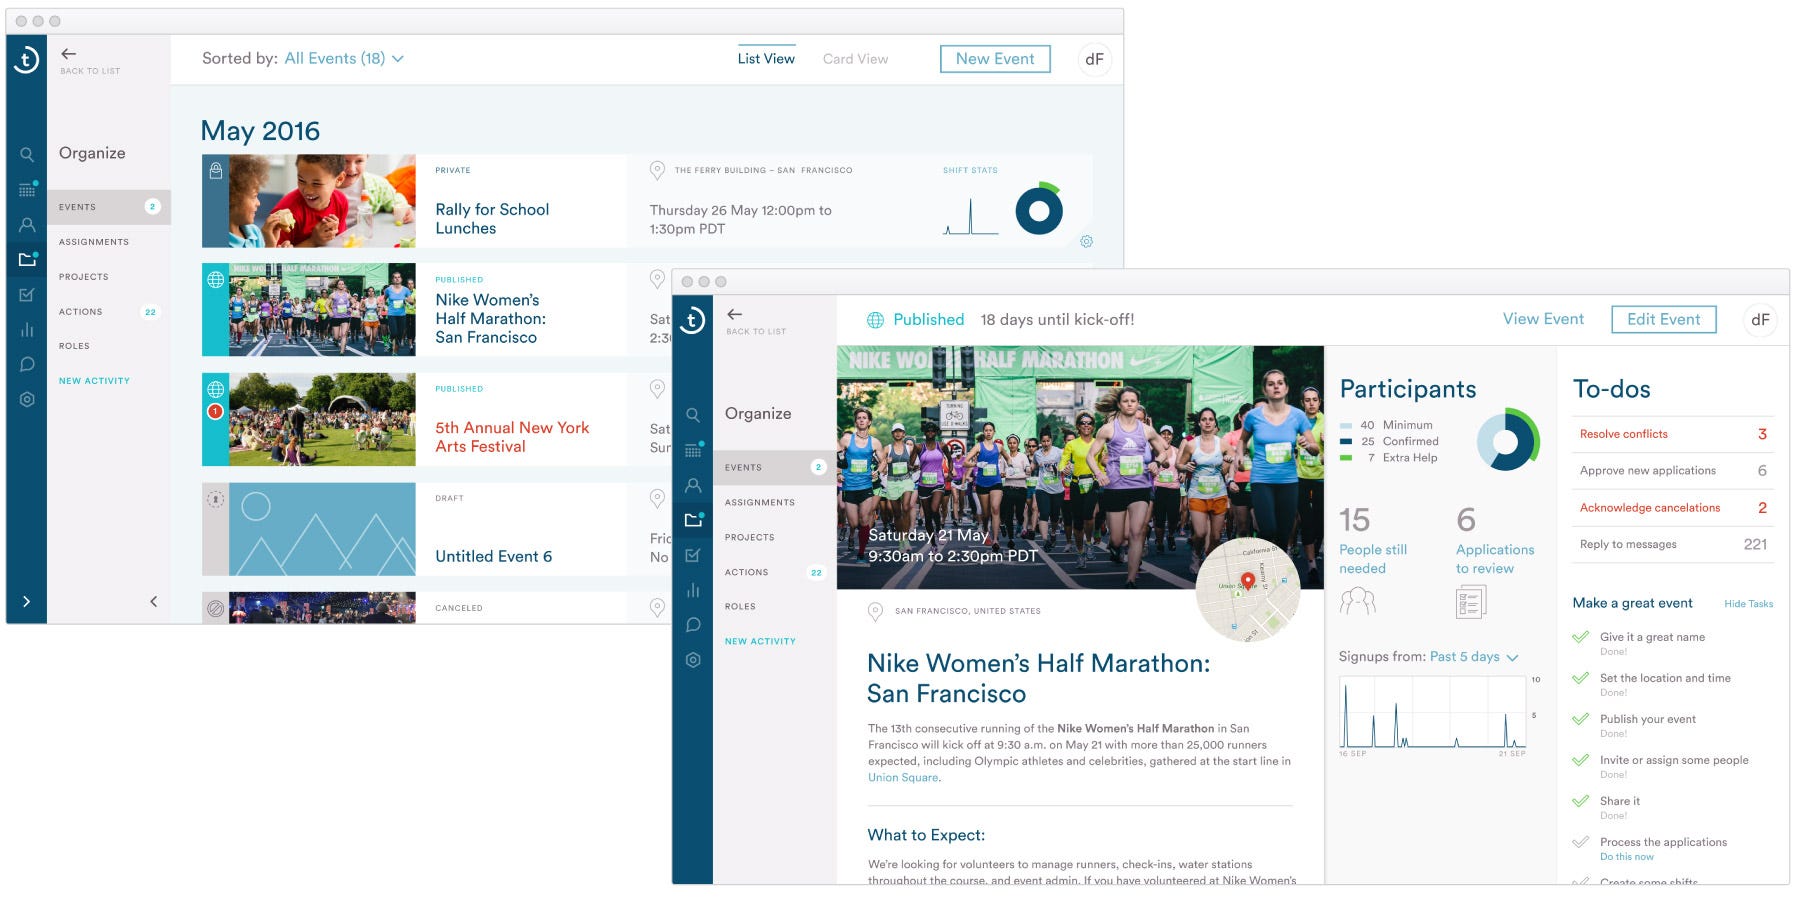
Task: Open search in the back events list window
Action: 27,155
